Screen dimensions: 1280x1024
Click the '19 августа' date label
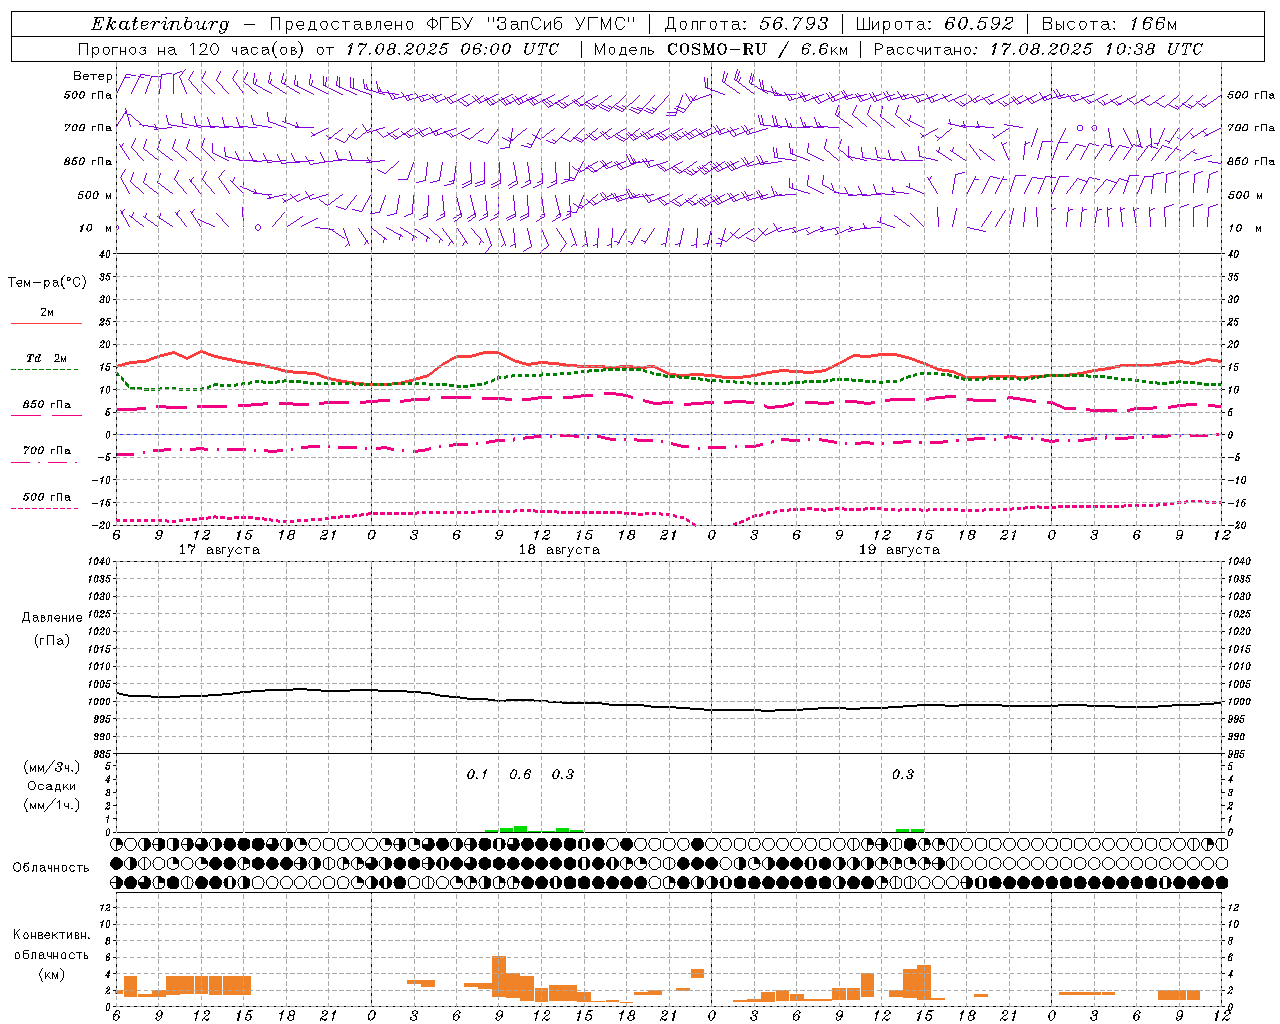pos(899,550)
